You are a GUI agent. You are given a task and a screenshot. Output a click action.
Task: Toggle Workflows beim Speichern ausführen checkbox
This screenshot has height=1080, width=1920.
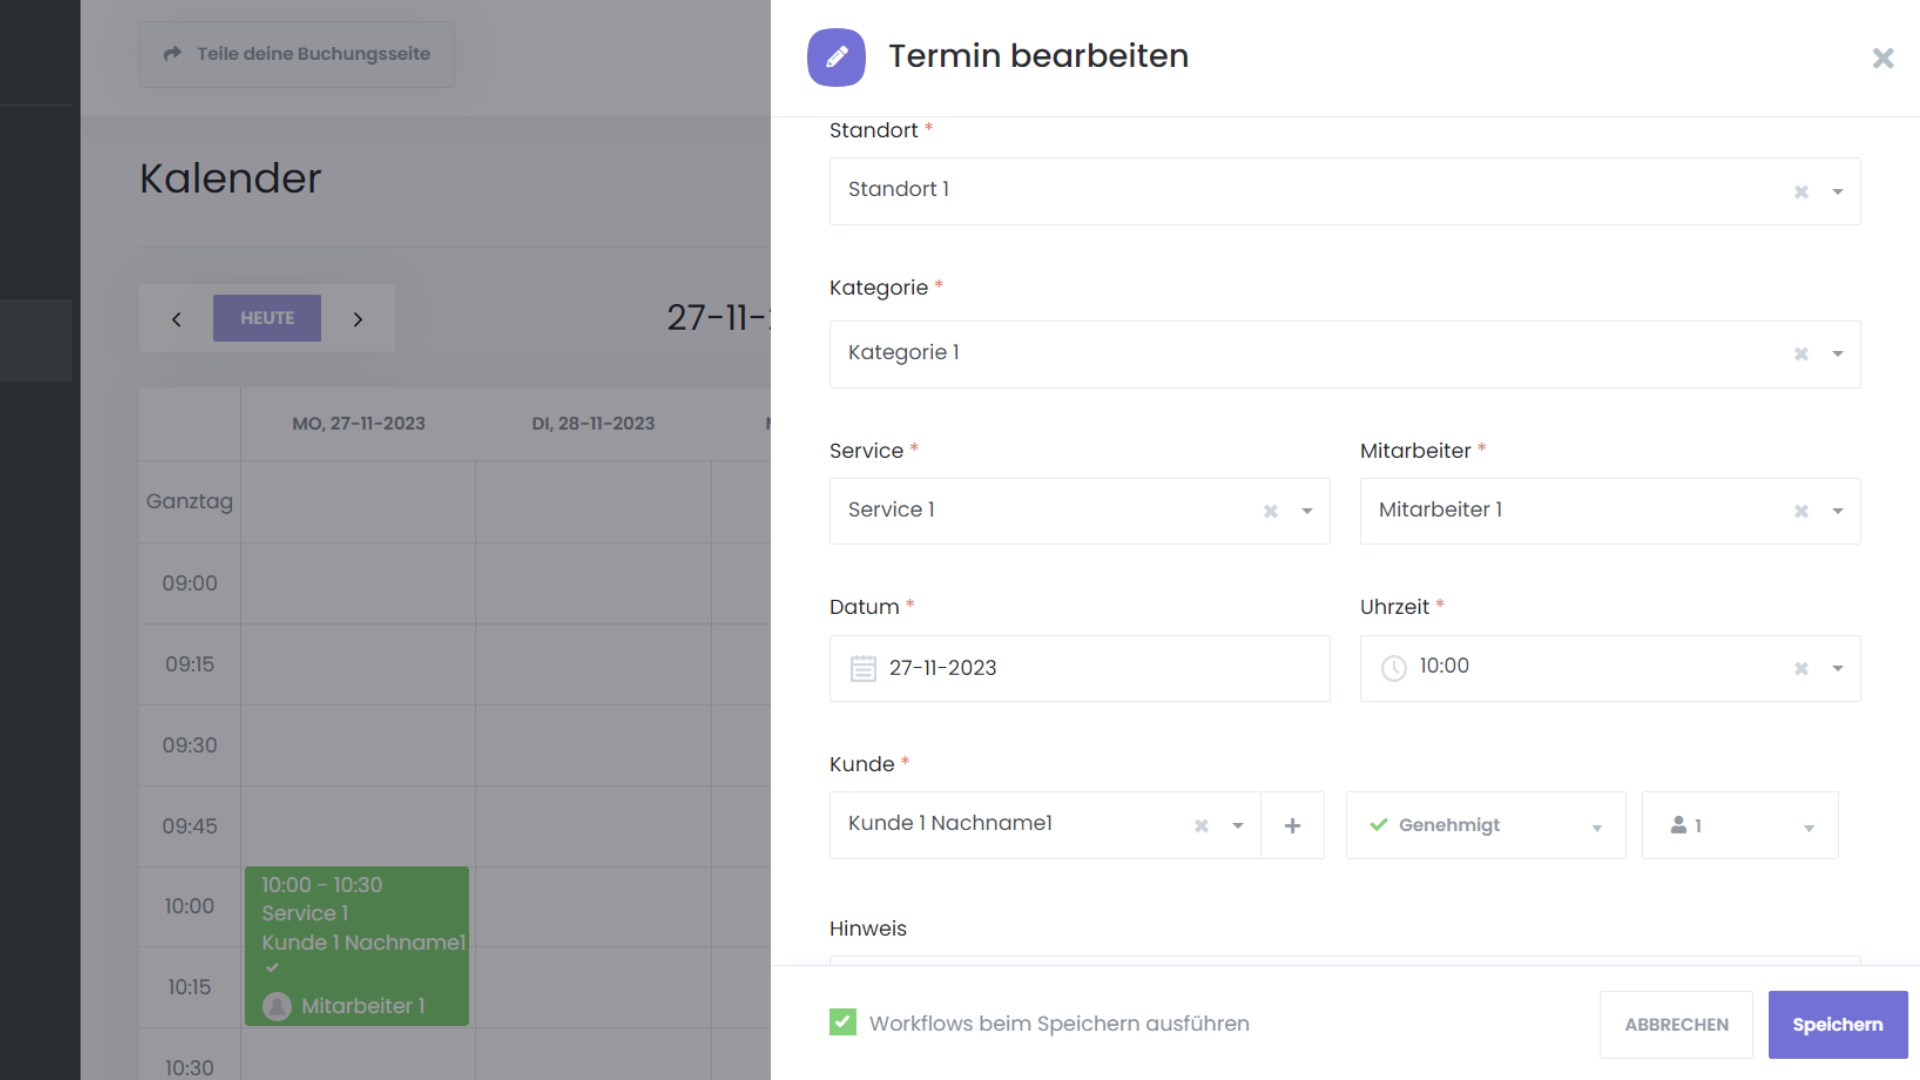pyautogui.click(x=842, y=1022)
